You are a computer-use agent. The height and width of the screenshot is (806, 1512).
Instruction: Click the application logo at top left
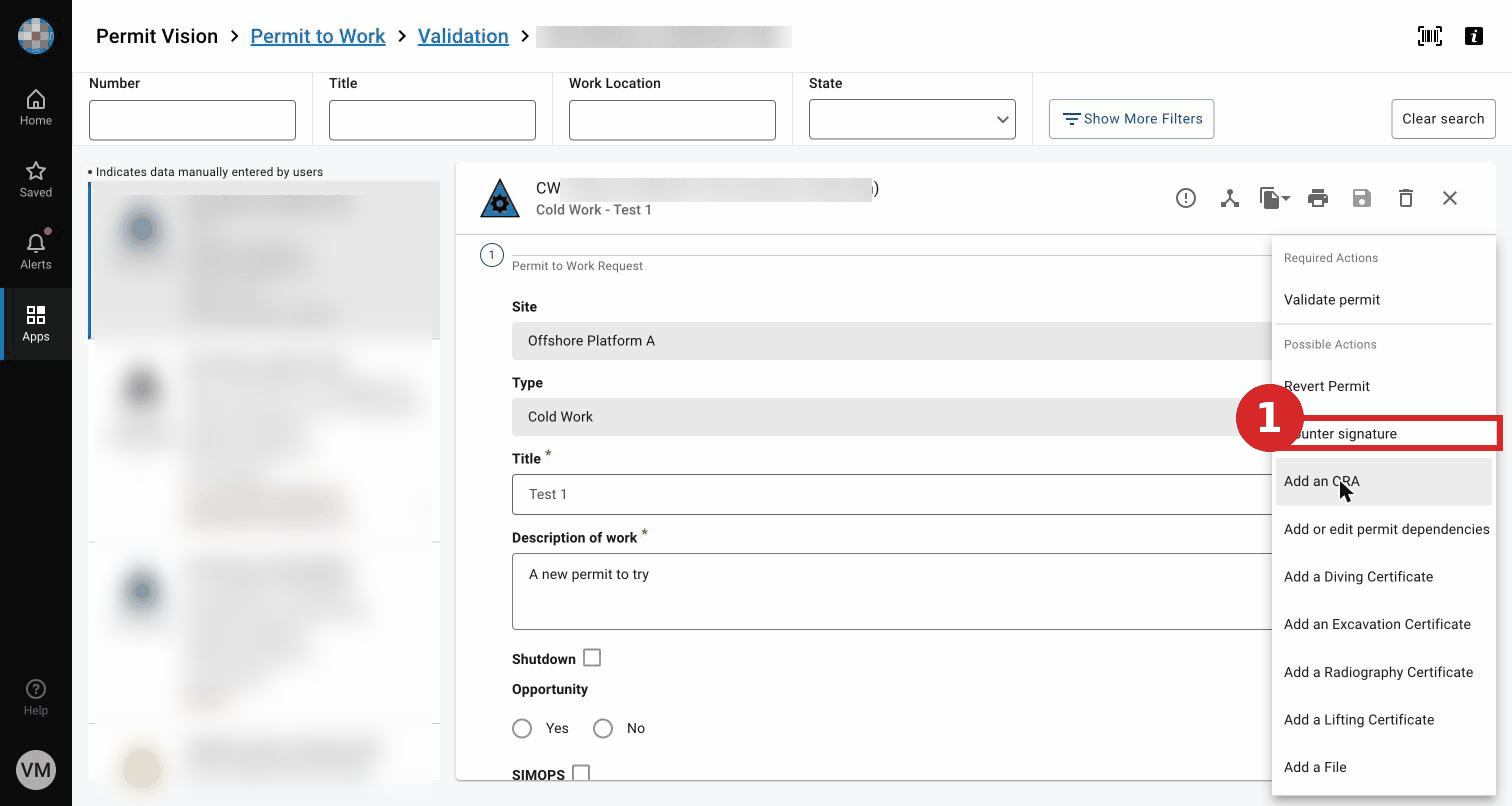click(36, 36)
